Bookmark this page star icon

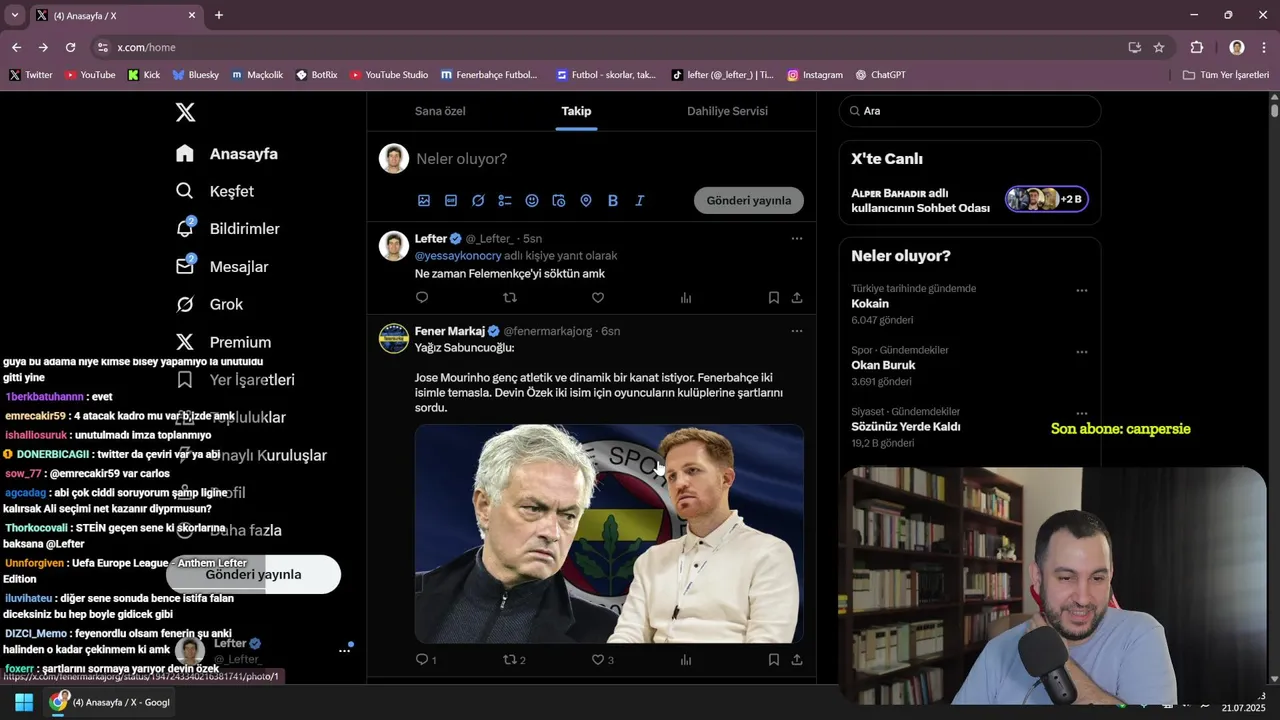(1159, 47)
